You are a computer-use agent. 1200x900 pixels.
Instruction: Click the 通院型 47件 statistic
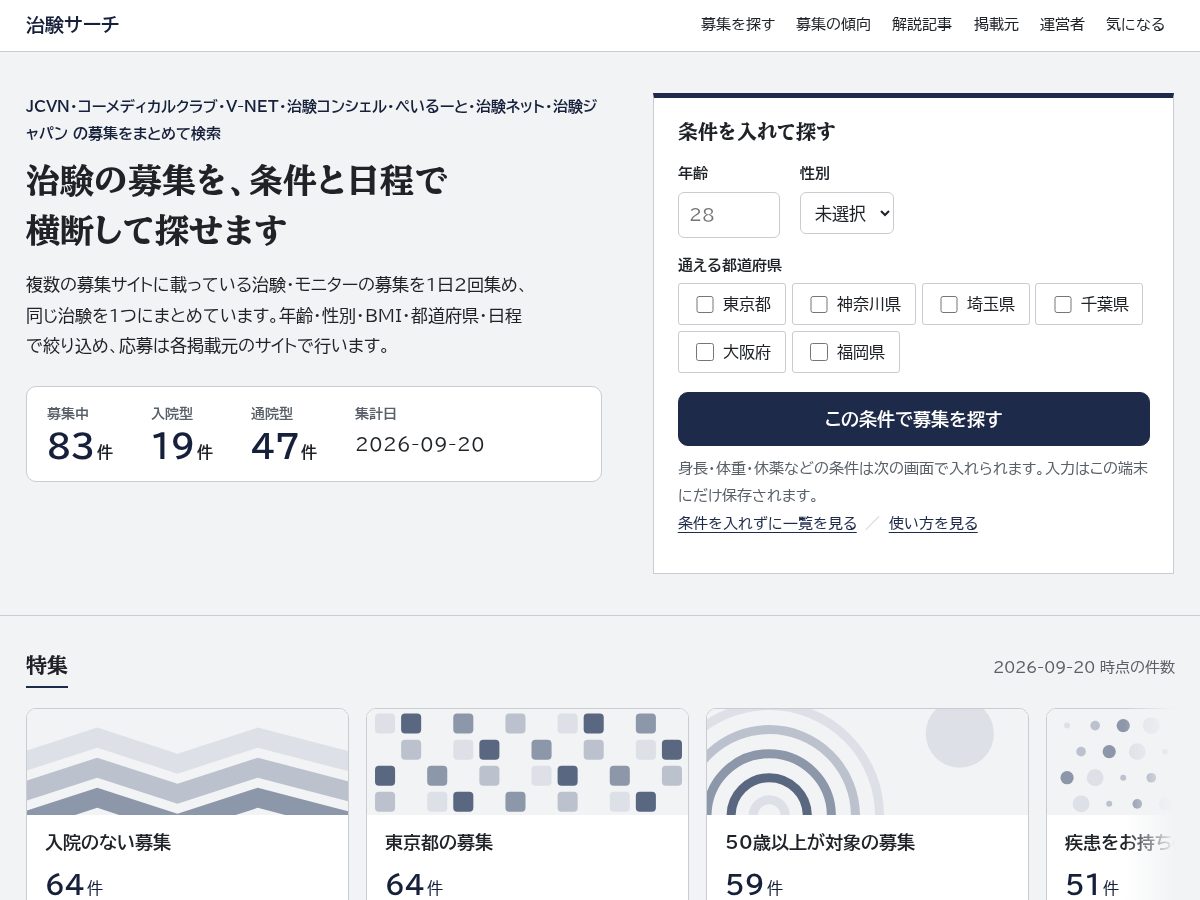coord(284,435)
